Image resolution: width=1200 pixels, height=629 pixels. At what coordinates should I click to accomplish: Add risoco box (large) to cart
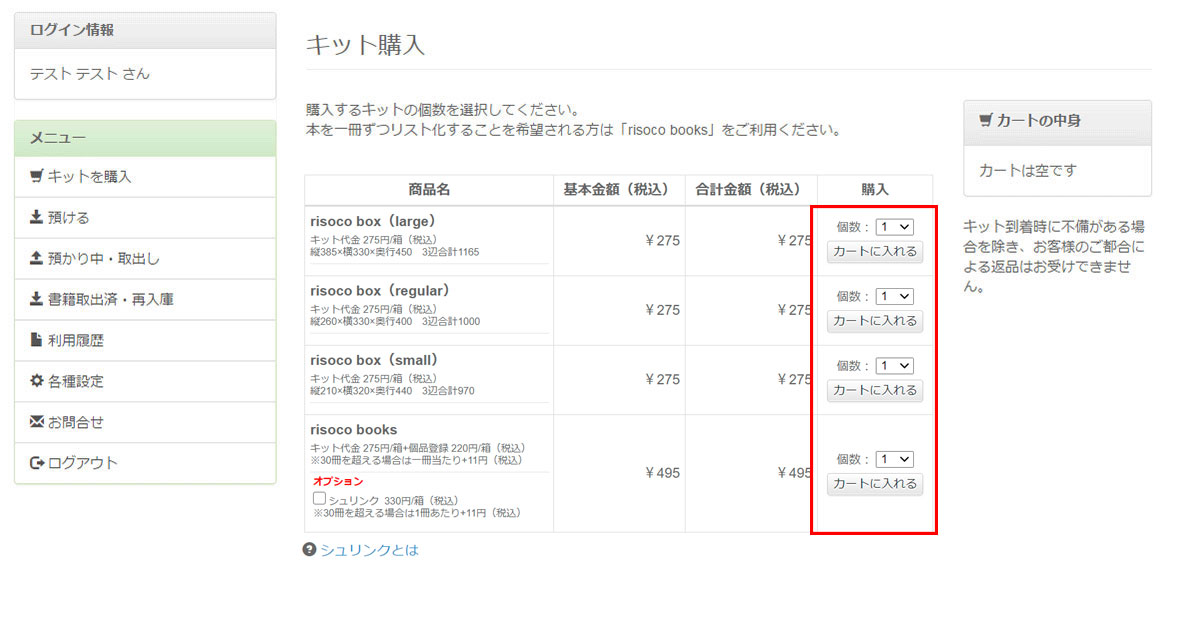pyautogui.click(x=875, y=251)
